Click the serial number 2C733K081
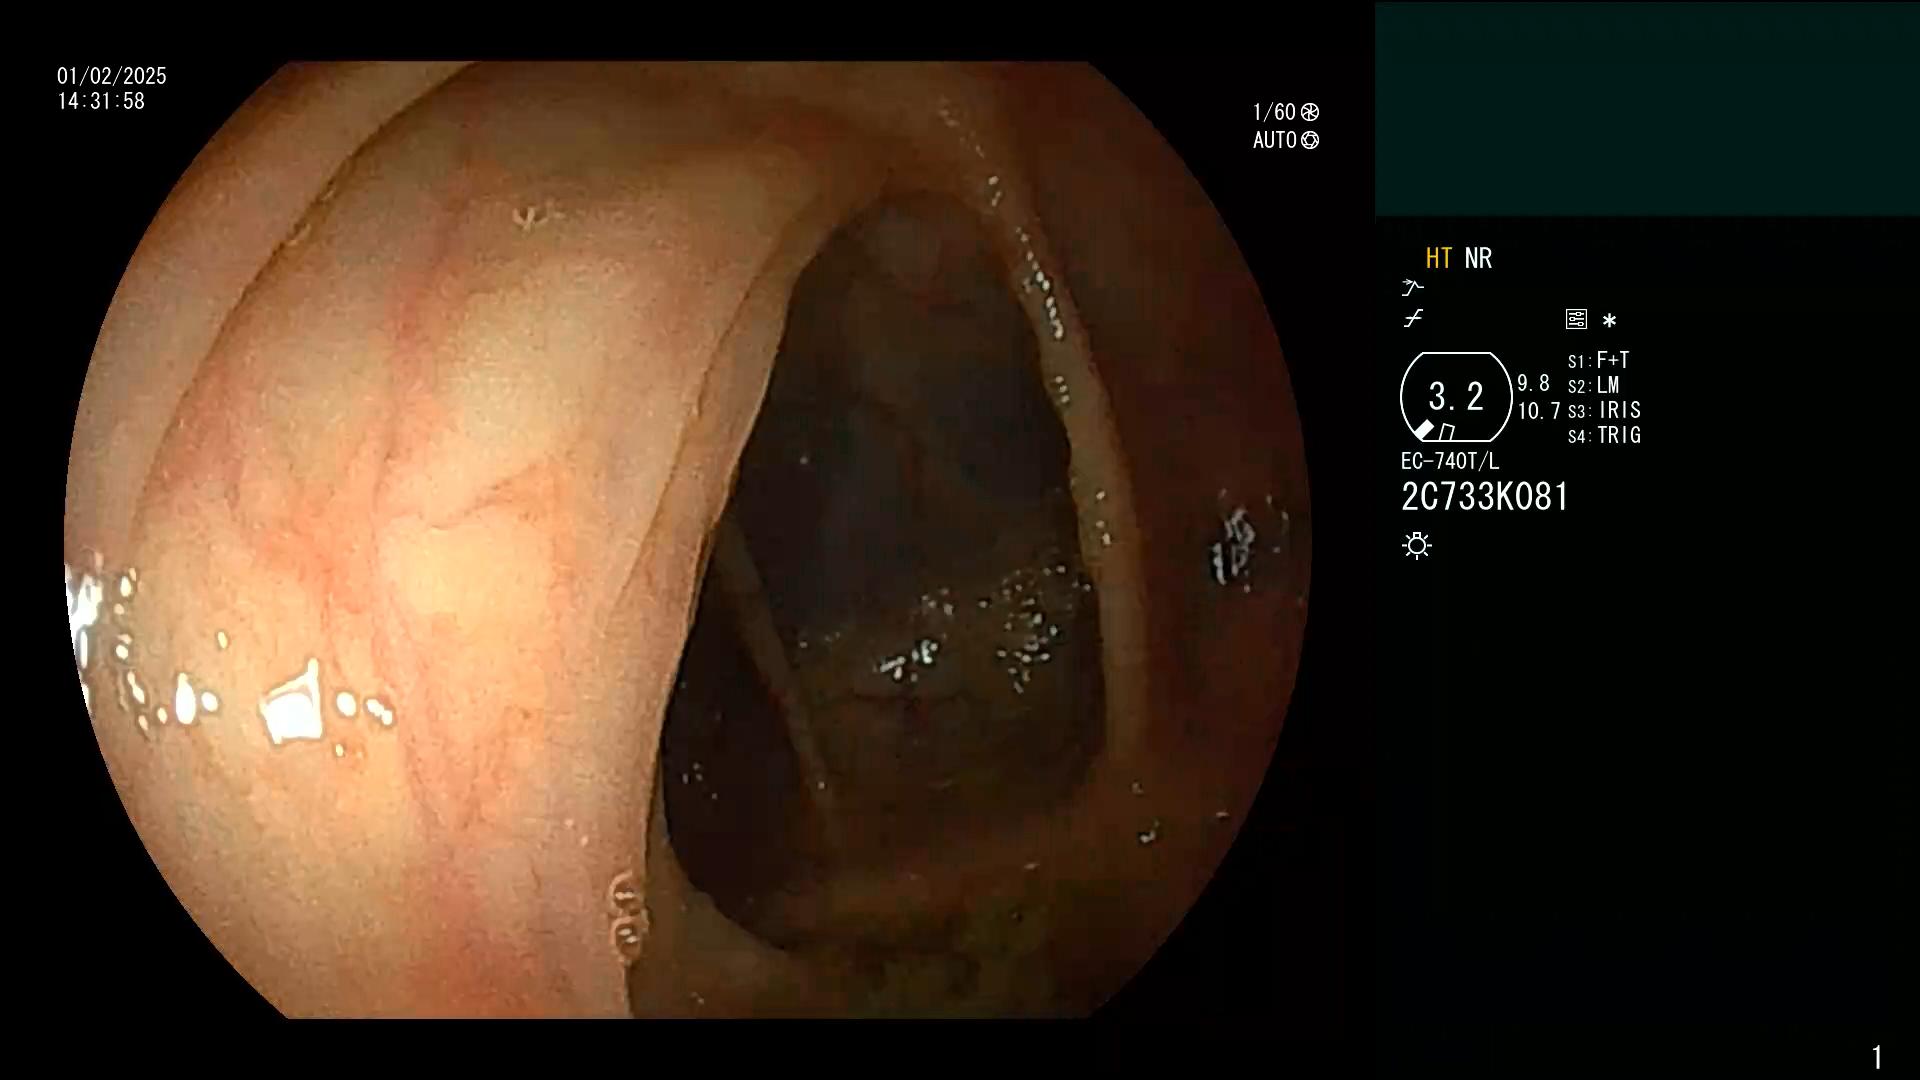 [1485, 497]
